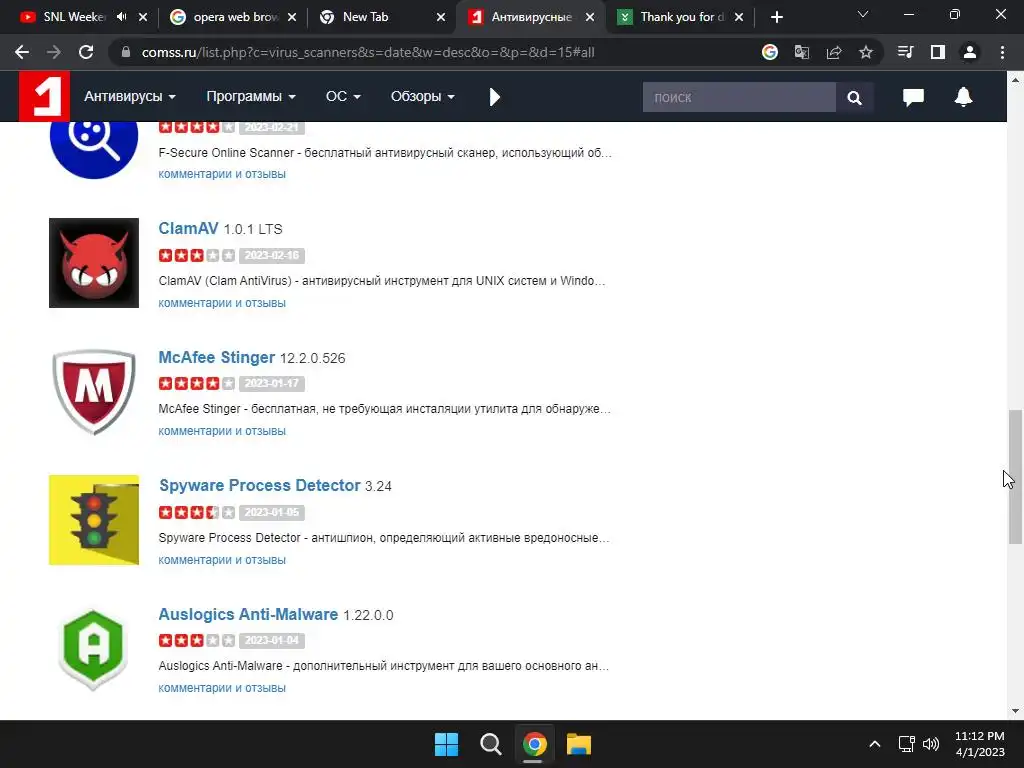Click the Chrome taskbar icon
Viewport: 1024px width, 768px height.
point(534,744)
